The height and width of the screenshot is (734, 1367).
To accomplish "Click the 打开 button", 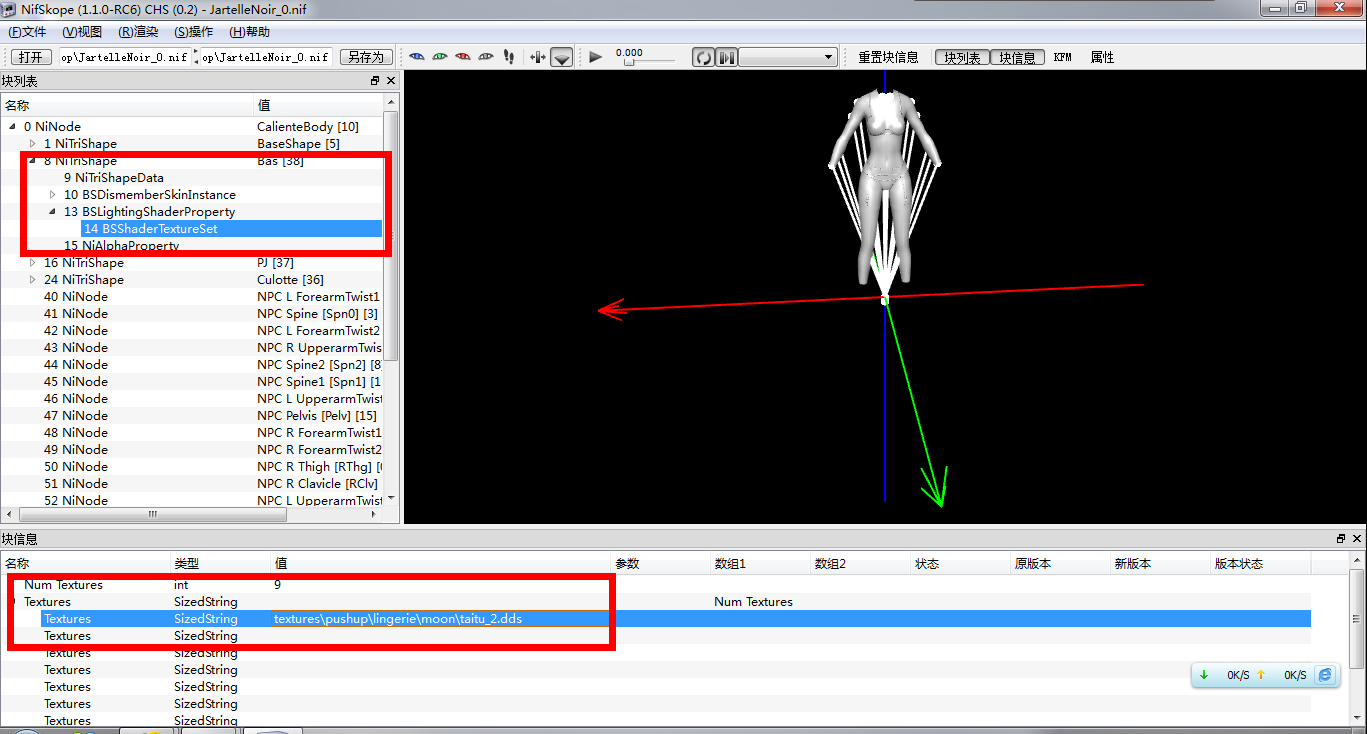I will [31, 57].
